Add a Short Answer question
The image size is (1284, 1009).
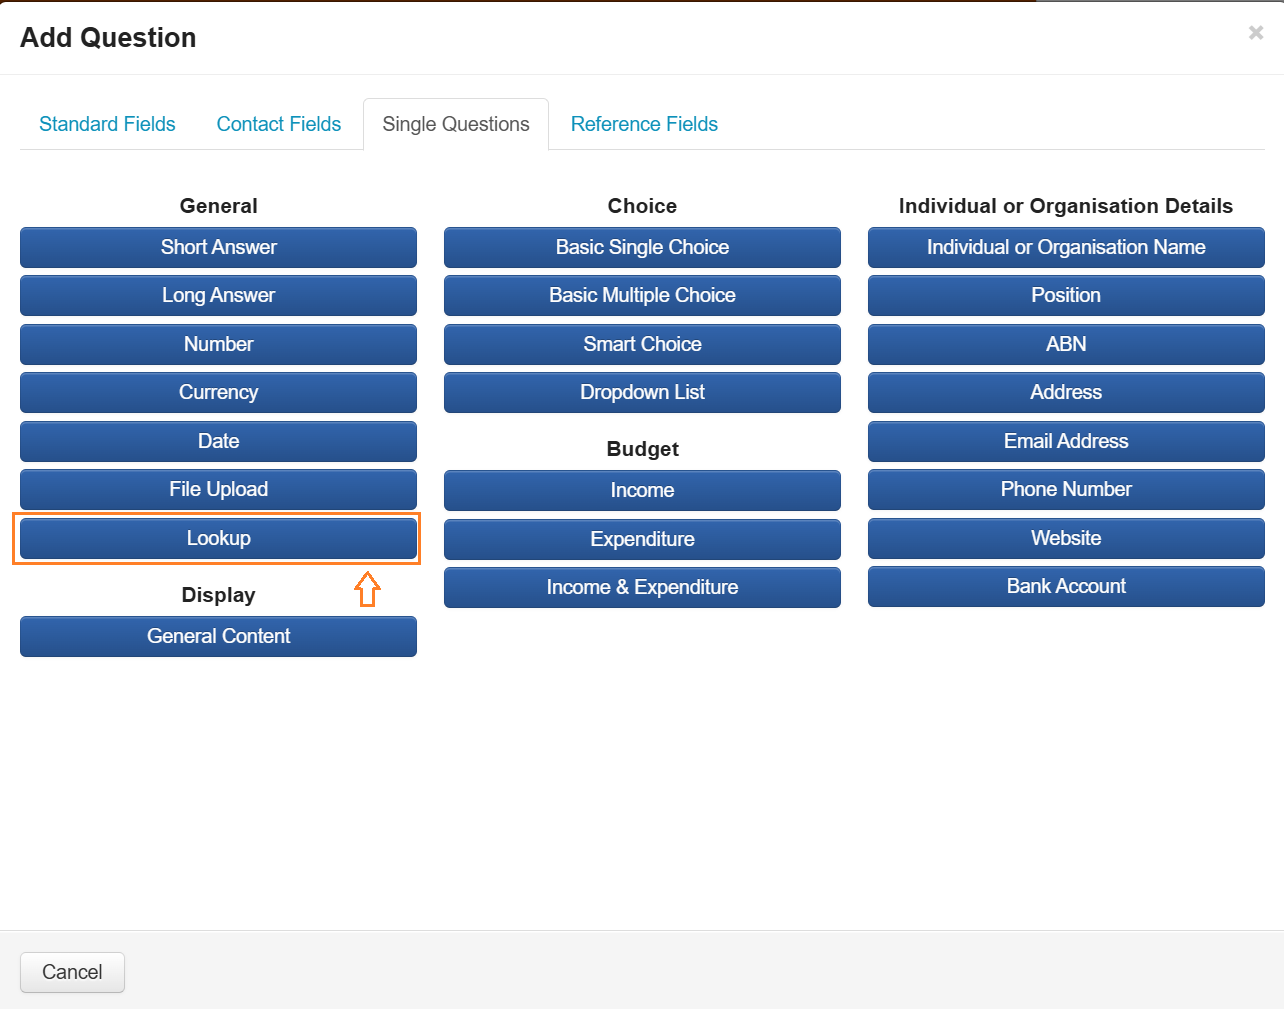coord(218,247)
